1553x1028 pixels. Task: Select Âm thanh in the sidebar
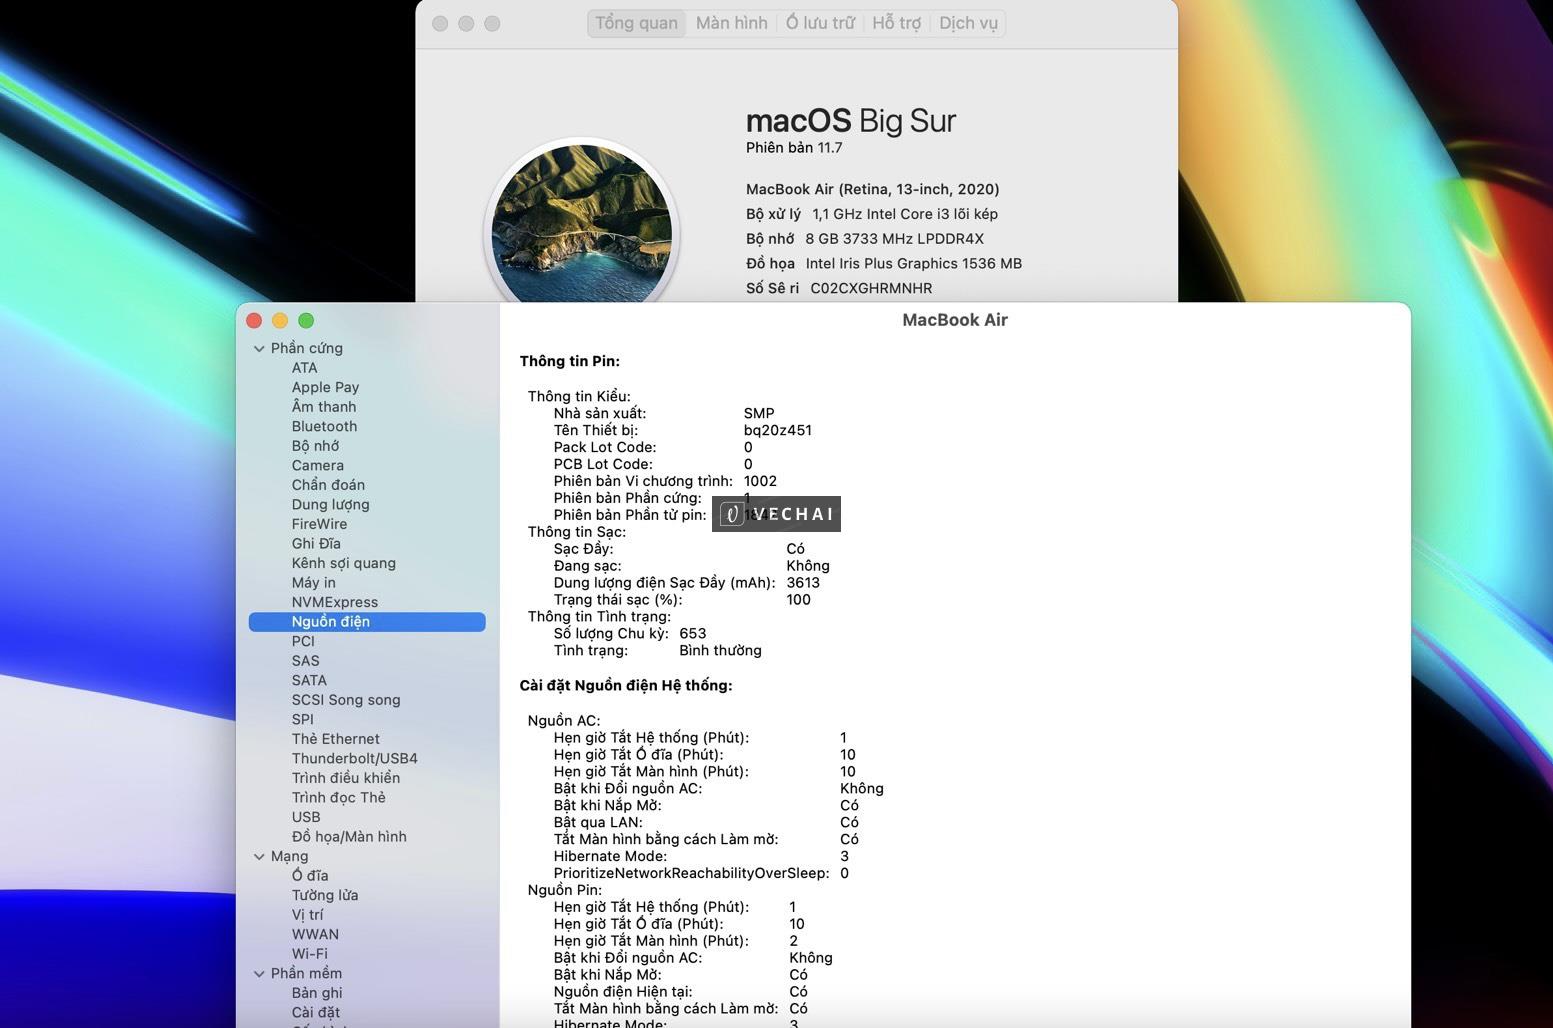click(323, 407)
